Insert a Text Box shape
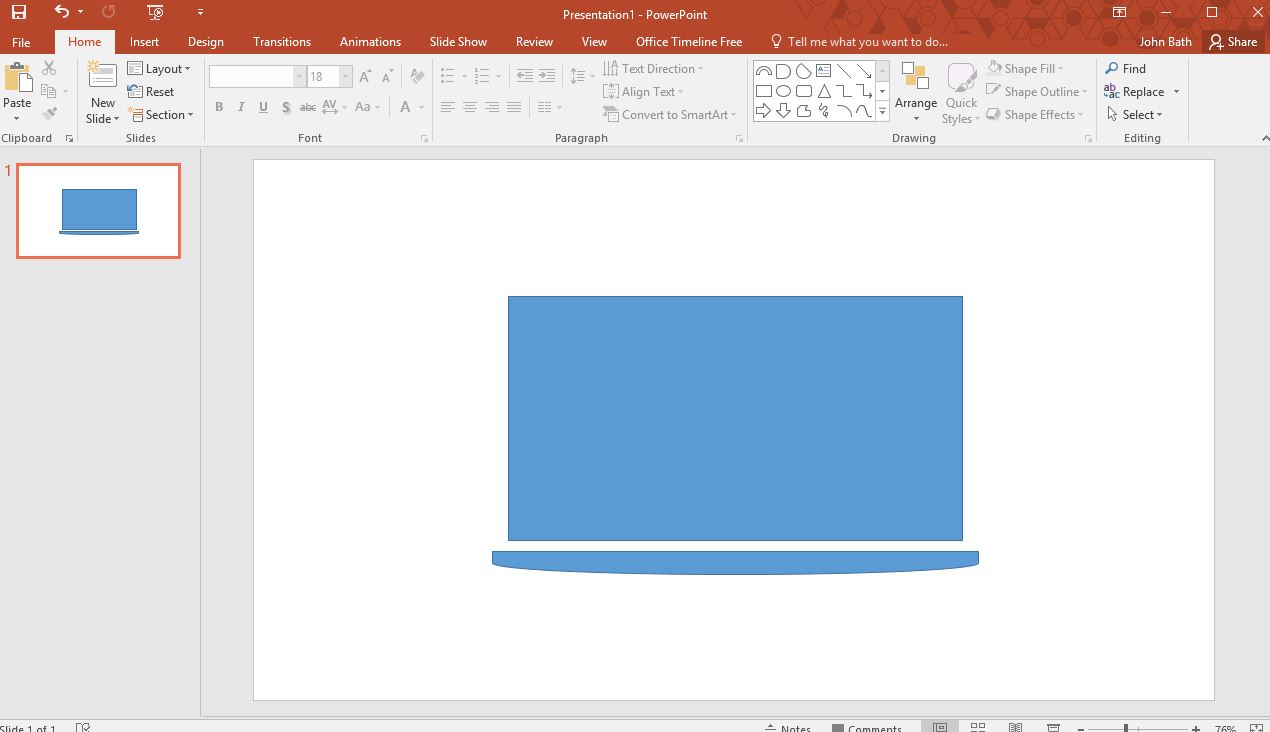 pyautogui.click(x=823, y=69)
